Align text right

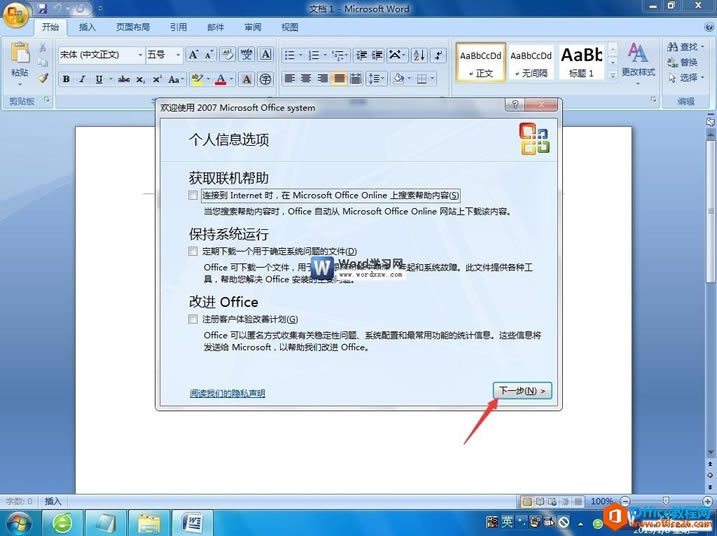coord(322,79)
